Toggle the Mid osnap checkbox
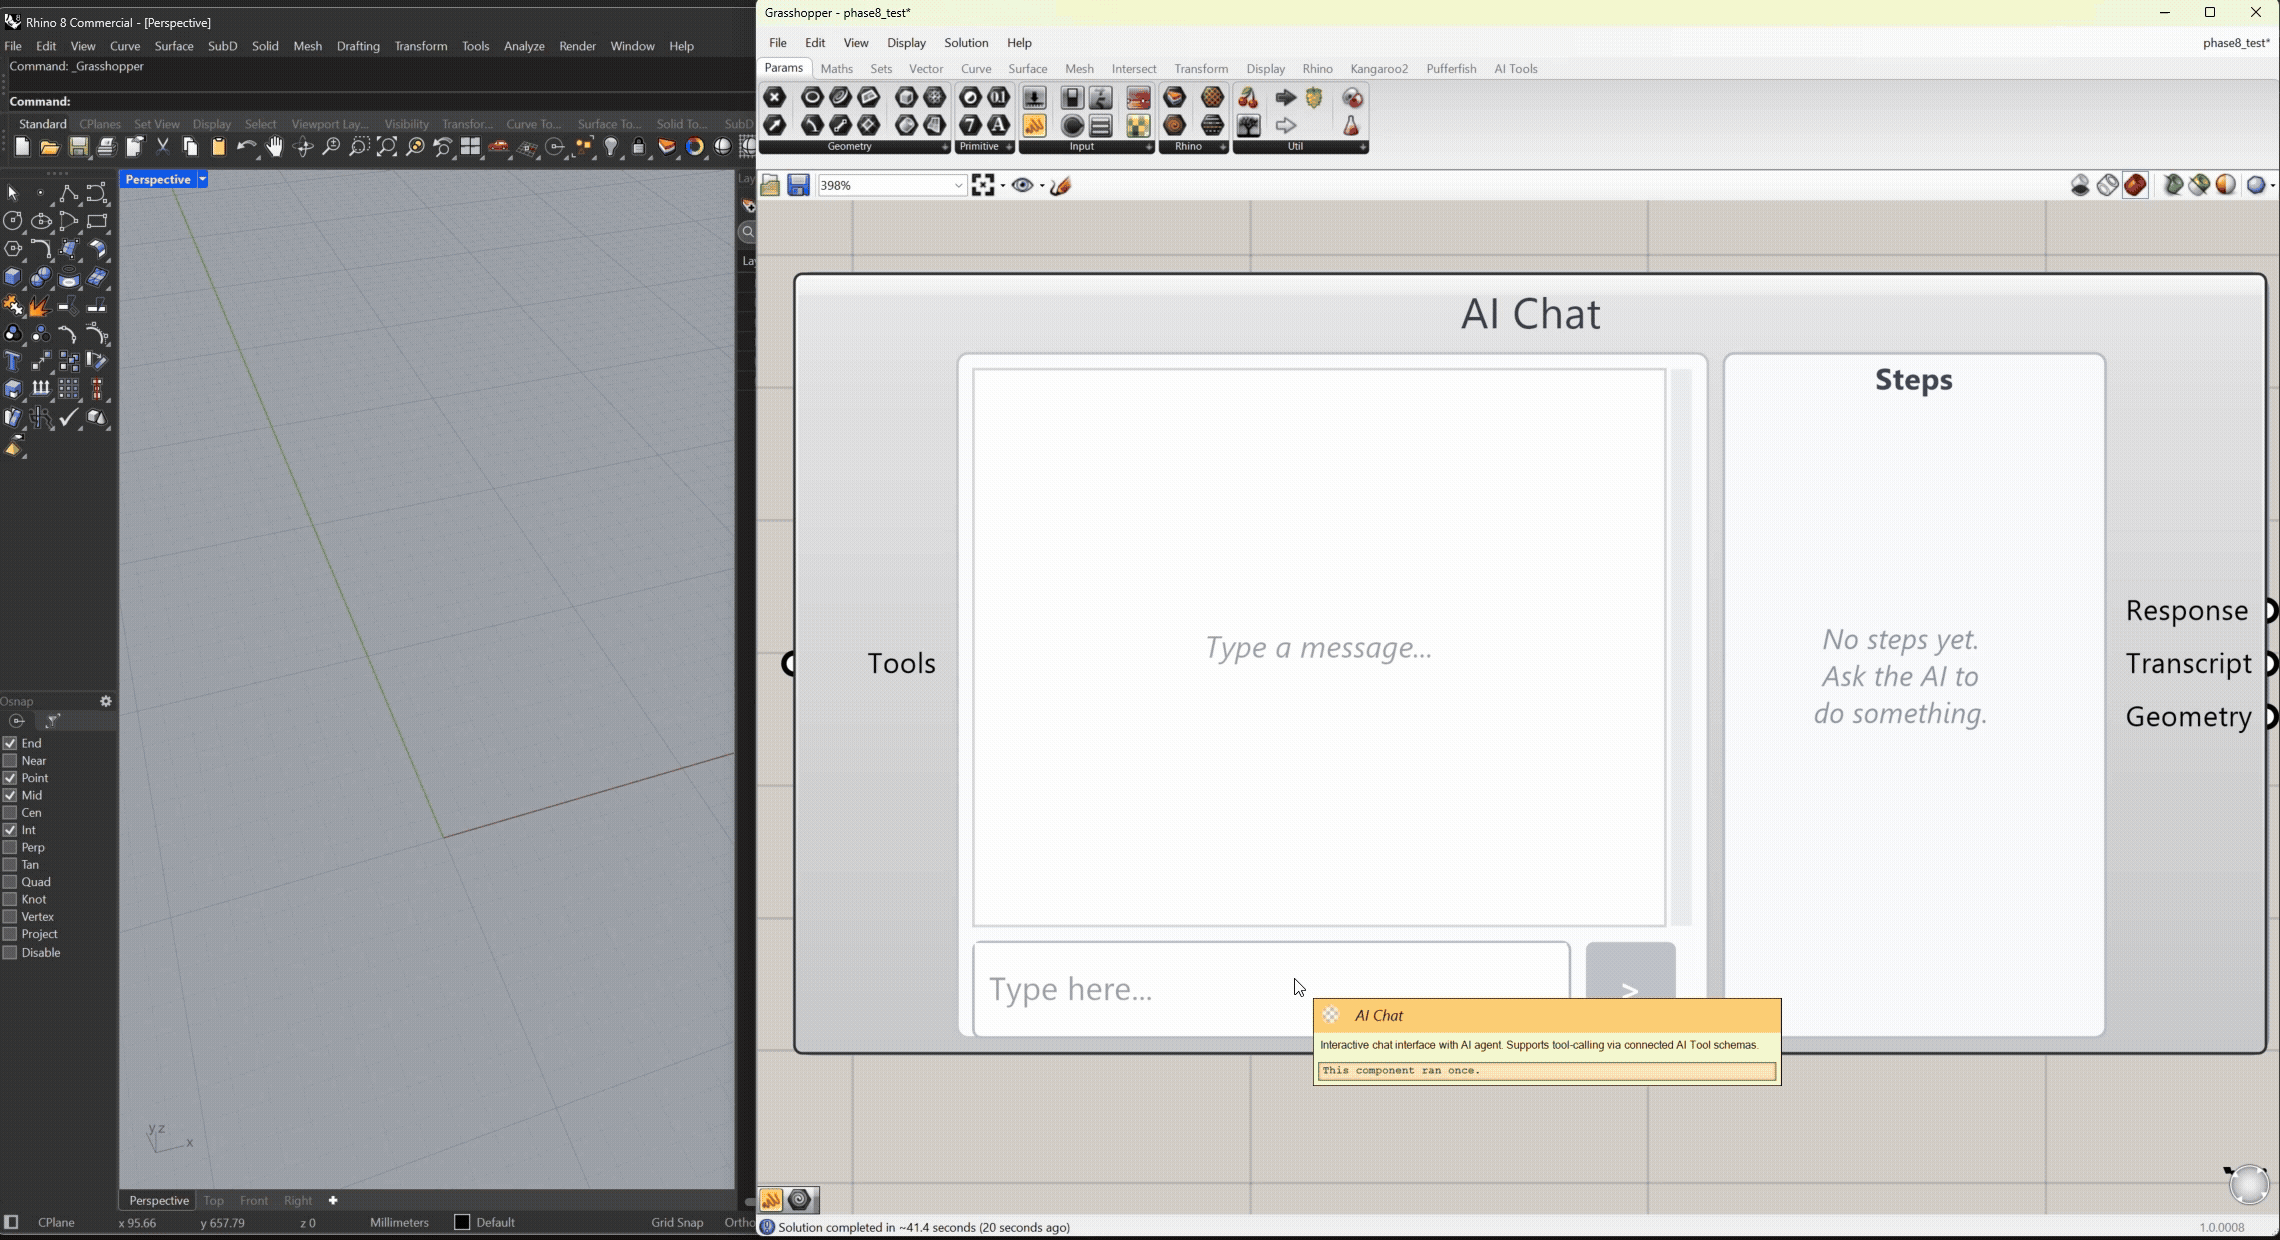This screenshot has width=2280, height=1240. 10,795
